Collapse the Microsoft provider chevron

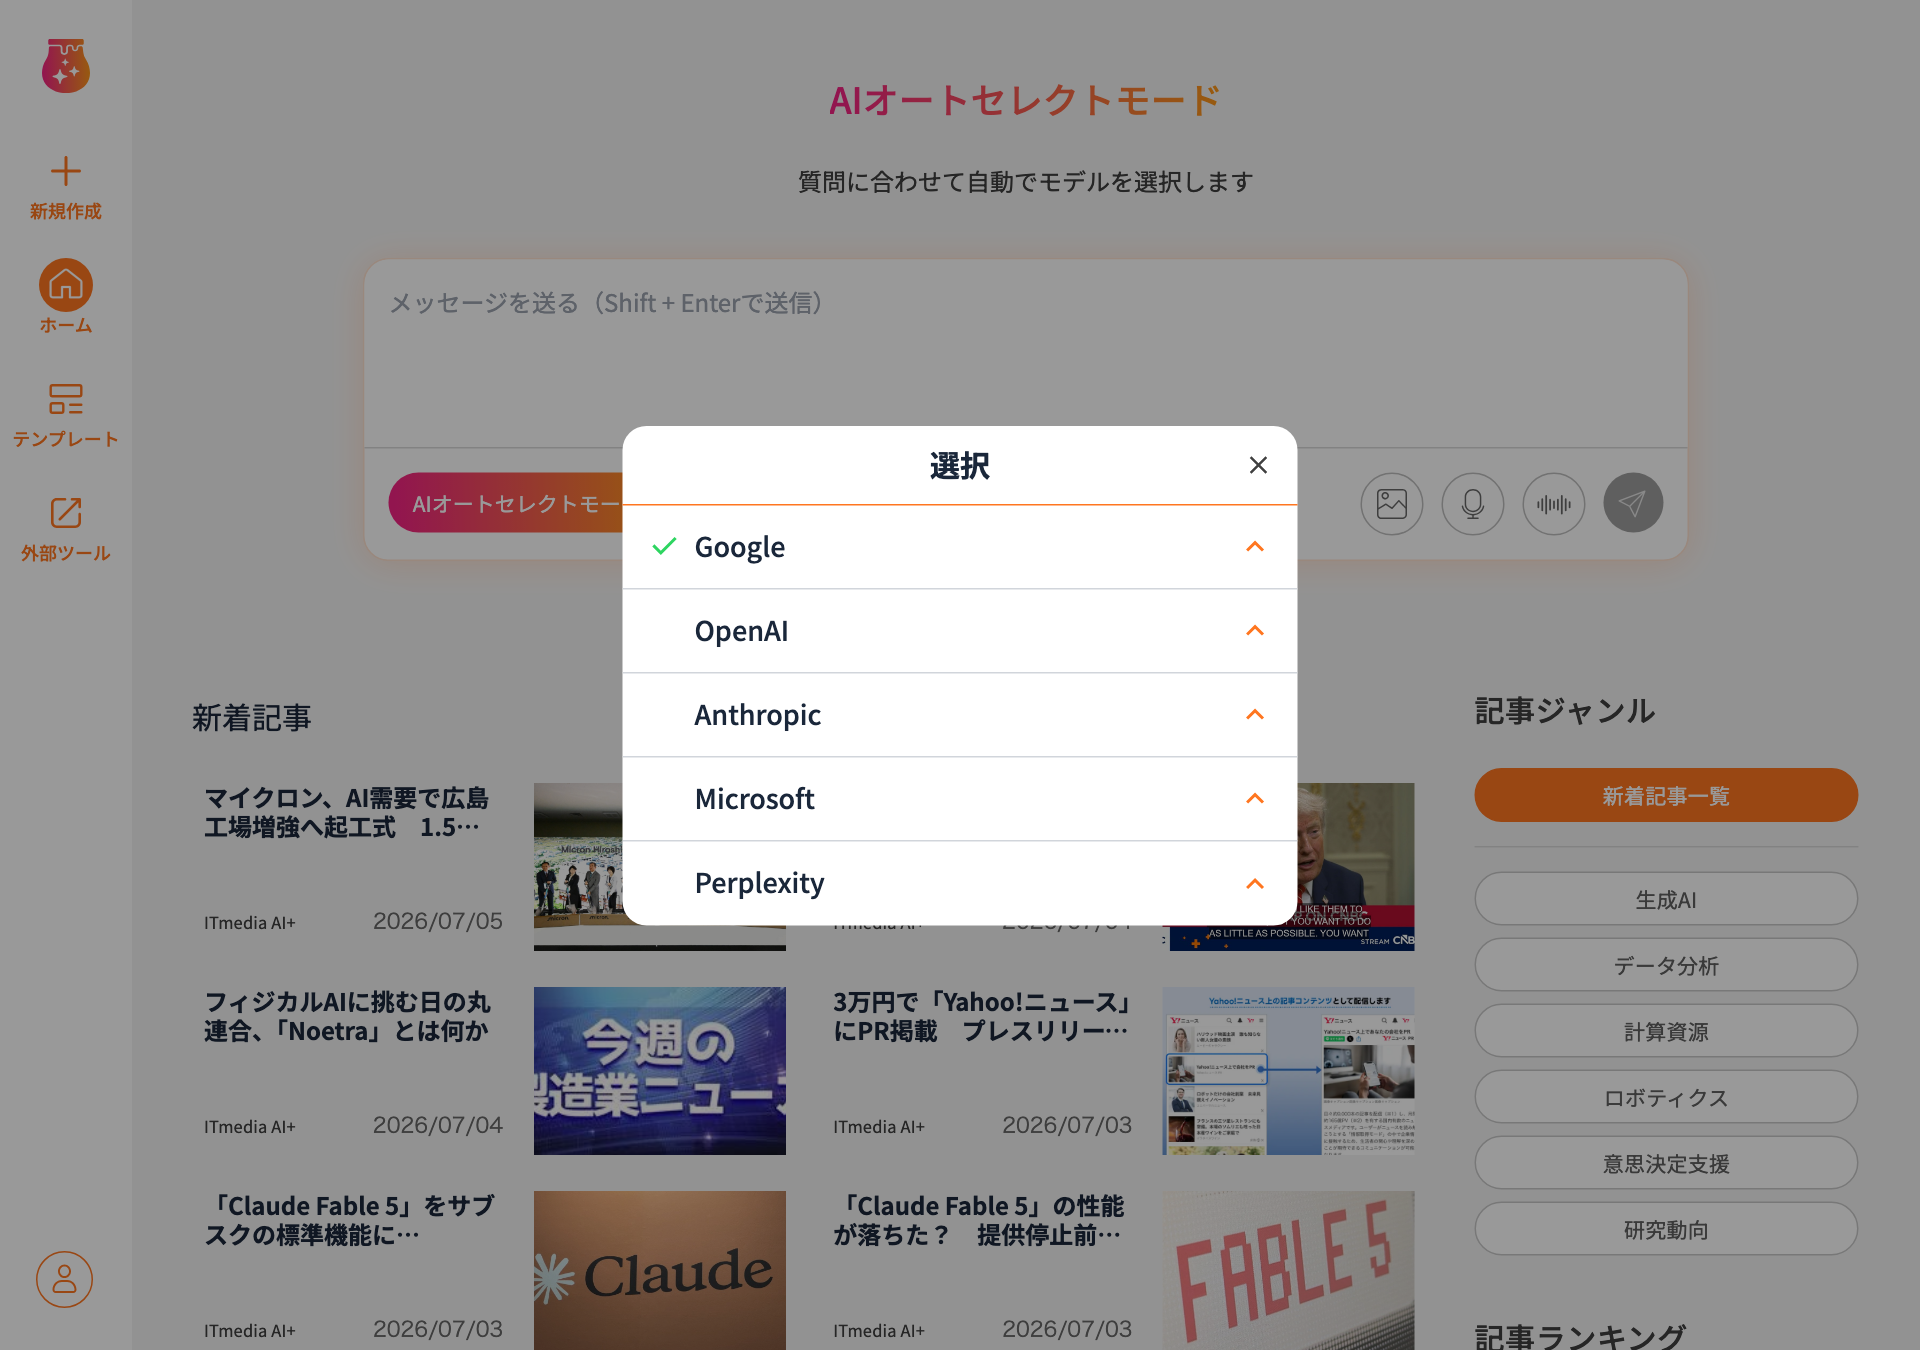[1255, 798]
